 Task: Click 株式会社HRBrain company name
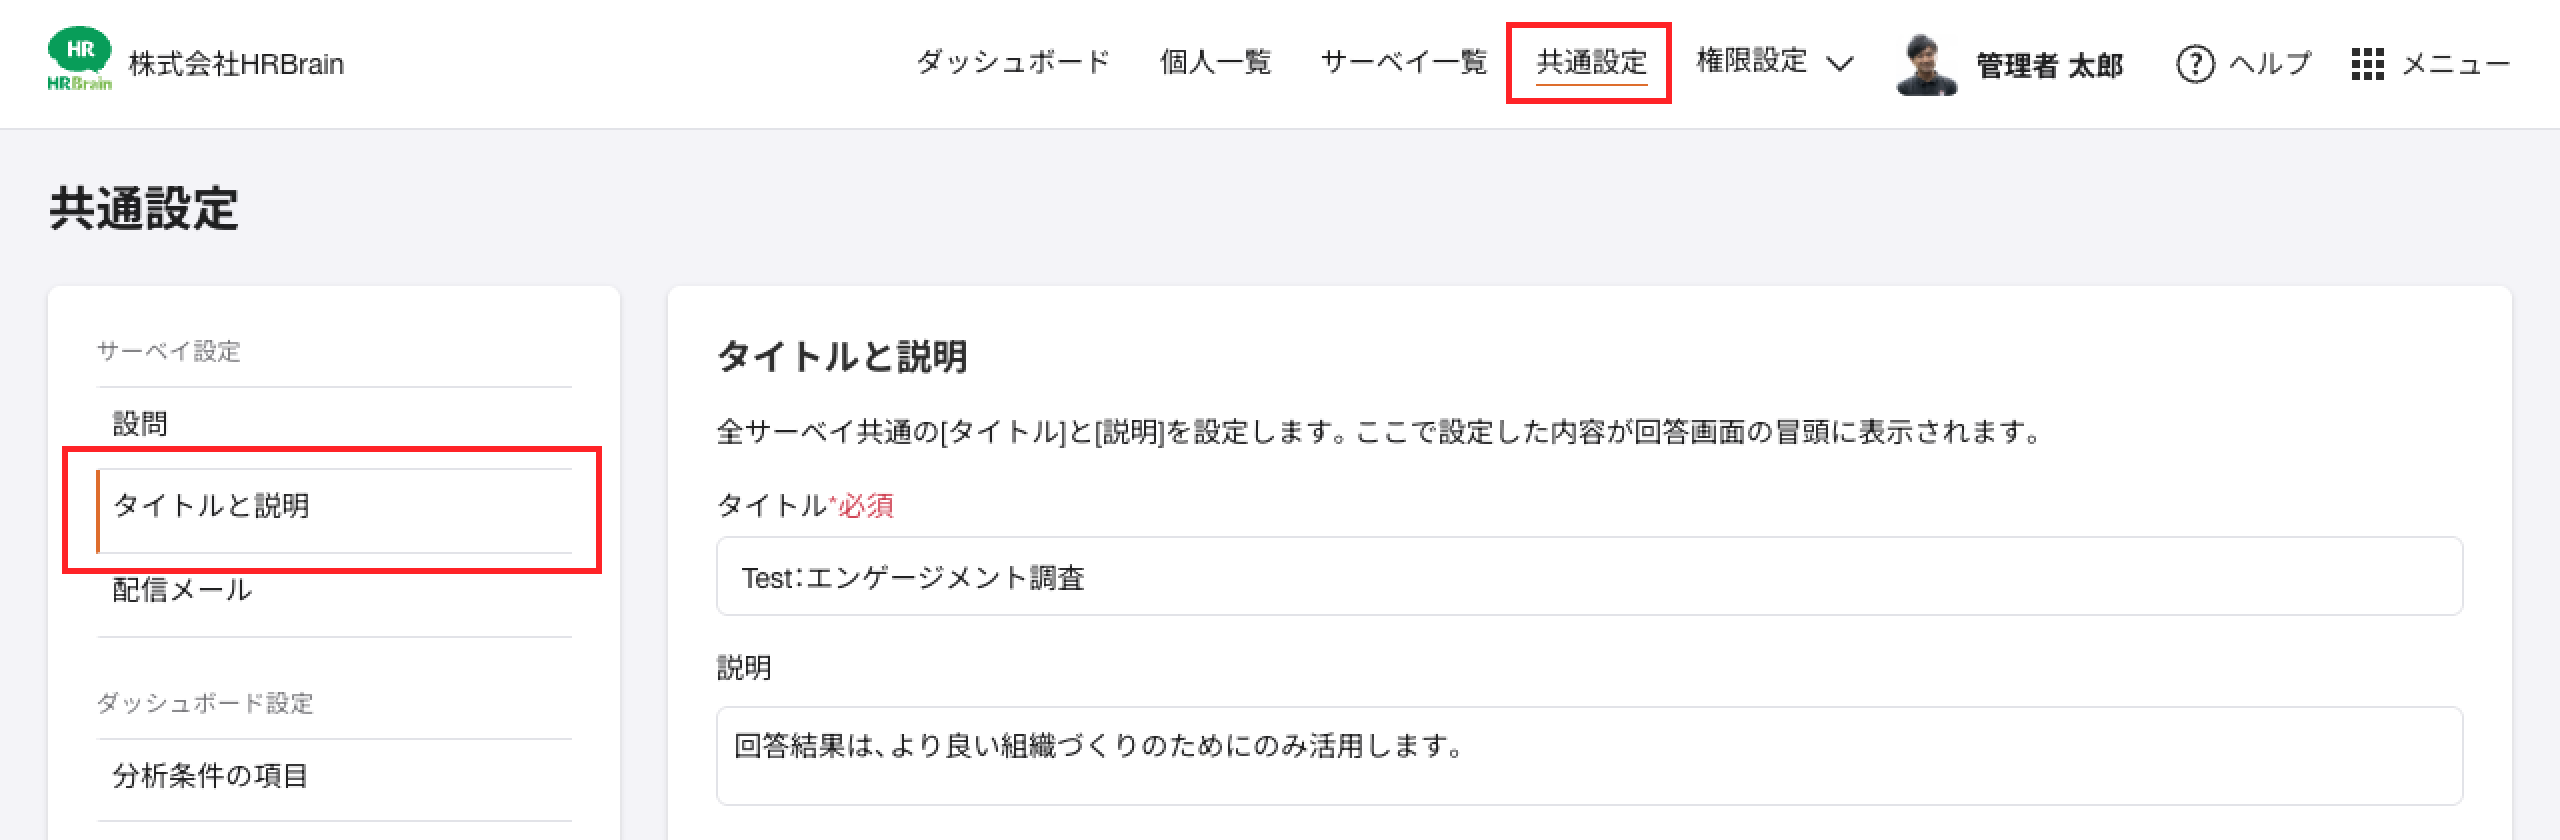(236, 64)
